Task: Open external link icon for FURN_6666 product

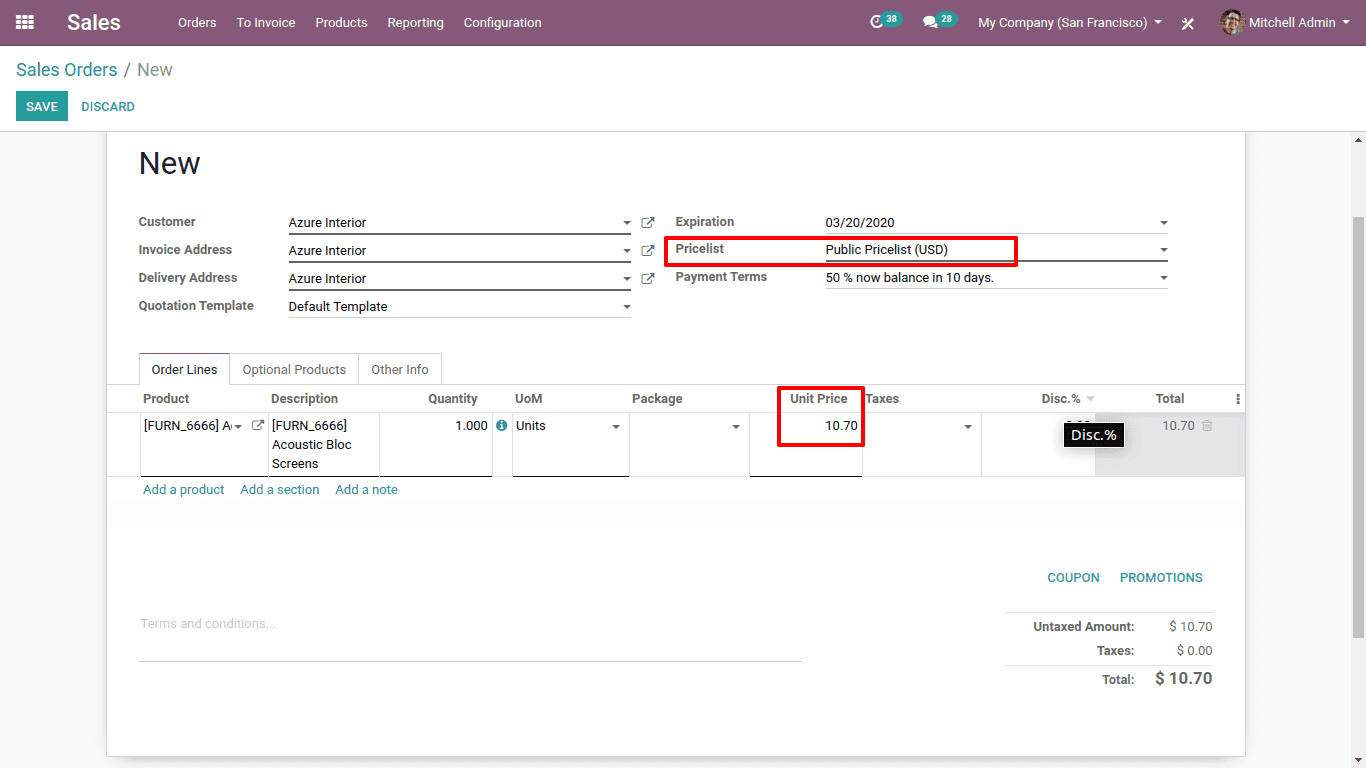Action: [x=258, y=426]
